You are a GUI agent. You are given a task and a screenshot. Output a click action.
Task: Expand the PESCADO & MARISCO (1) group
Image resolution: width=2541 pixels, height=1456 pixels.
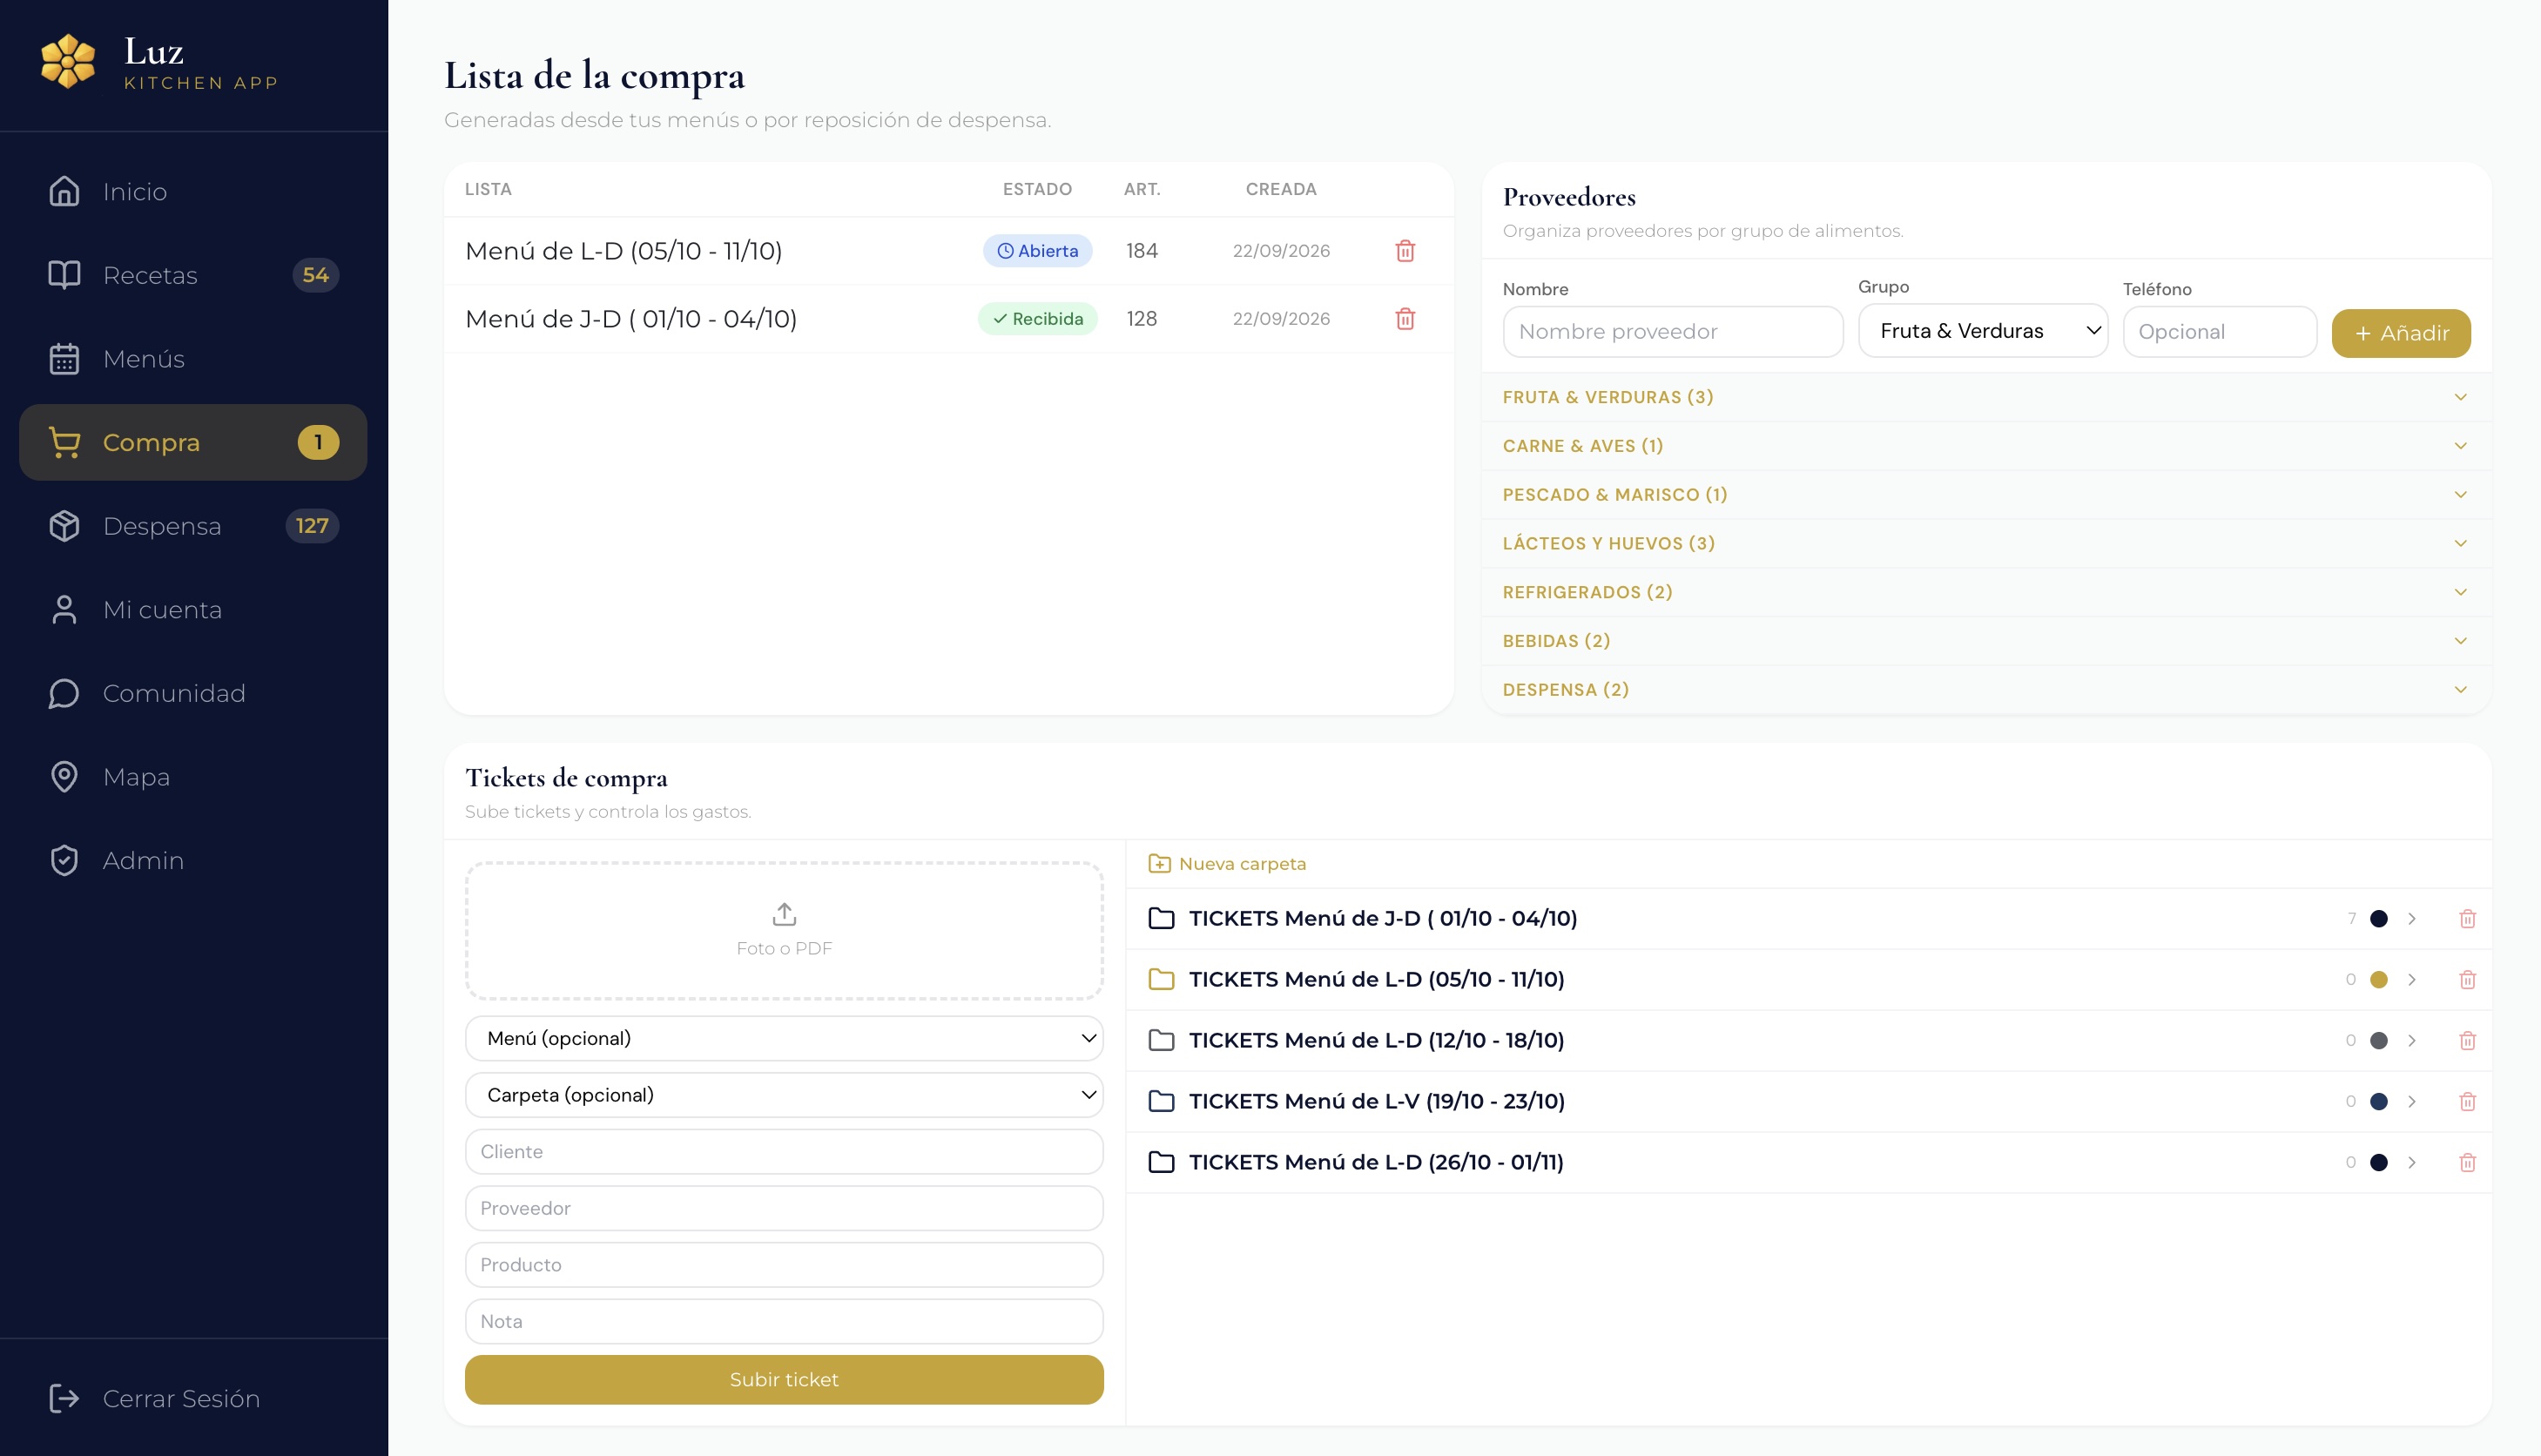coord(1986,495)
